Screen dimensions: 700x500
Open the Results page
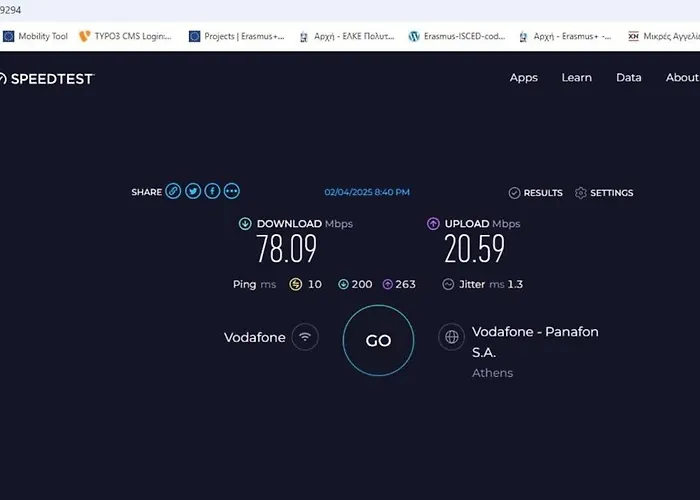tap(535, 193)
